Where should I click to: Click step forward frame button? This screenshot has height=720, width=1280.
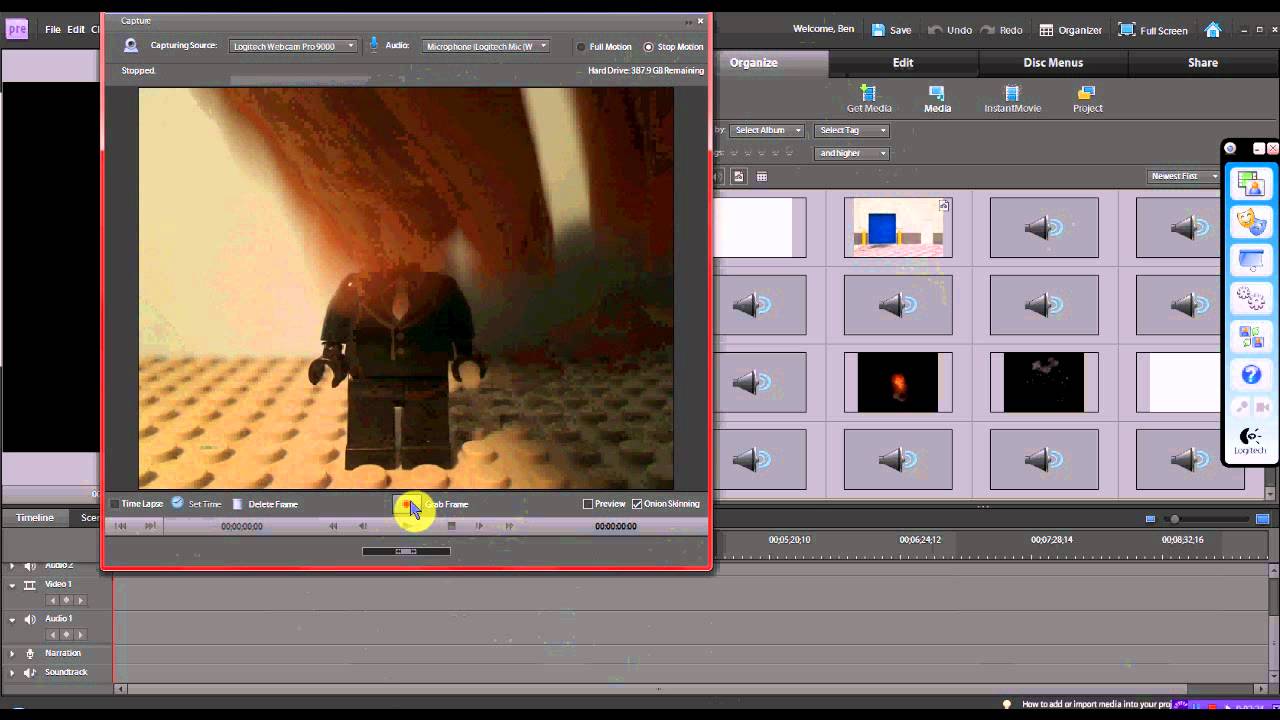[479, 526]
